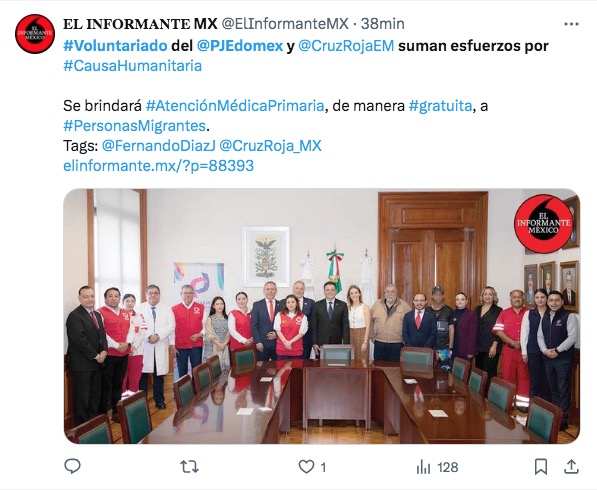Enlarge the group photo attached to tweet

click(x=322, y=316)
